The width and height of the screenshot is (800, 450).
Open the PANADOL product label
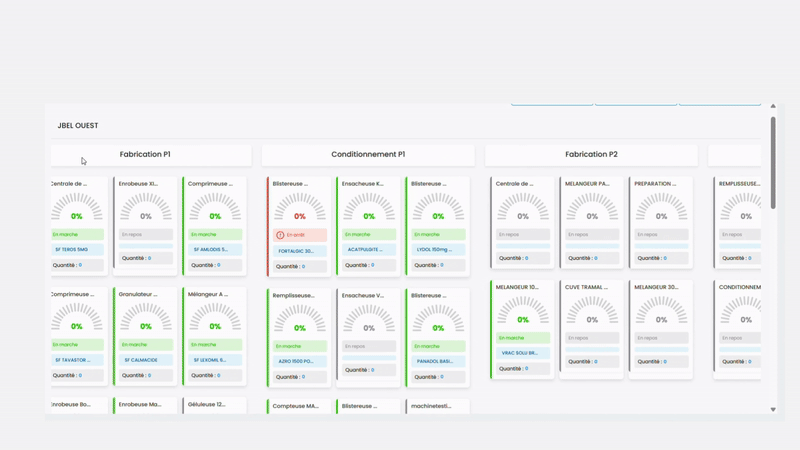tap(438, 361)
